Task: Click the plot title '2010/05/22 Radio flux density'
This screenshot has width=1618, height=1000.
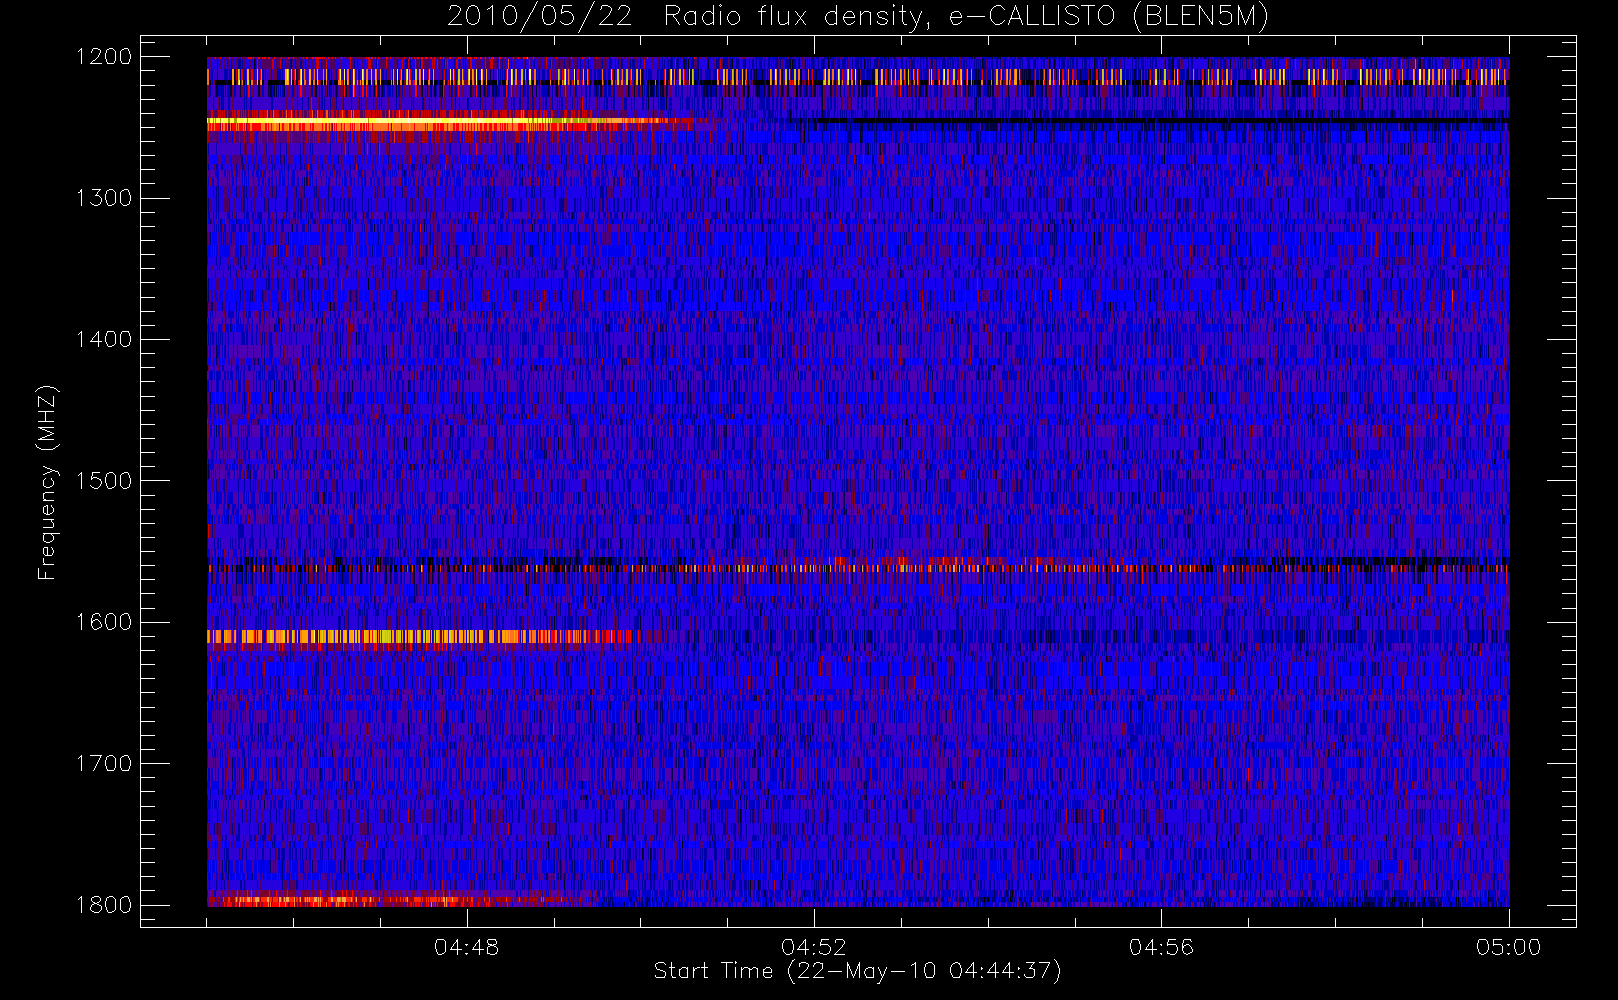Action: pos(858,17)
